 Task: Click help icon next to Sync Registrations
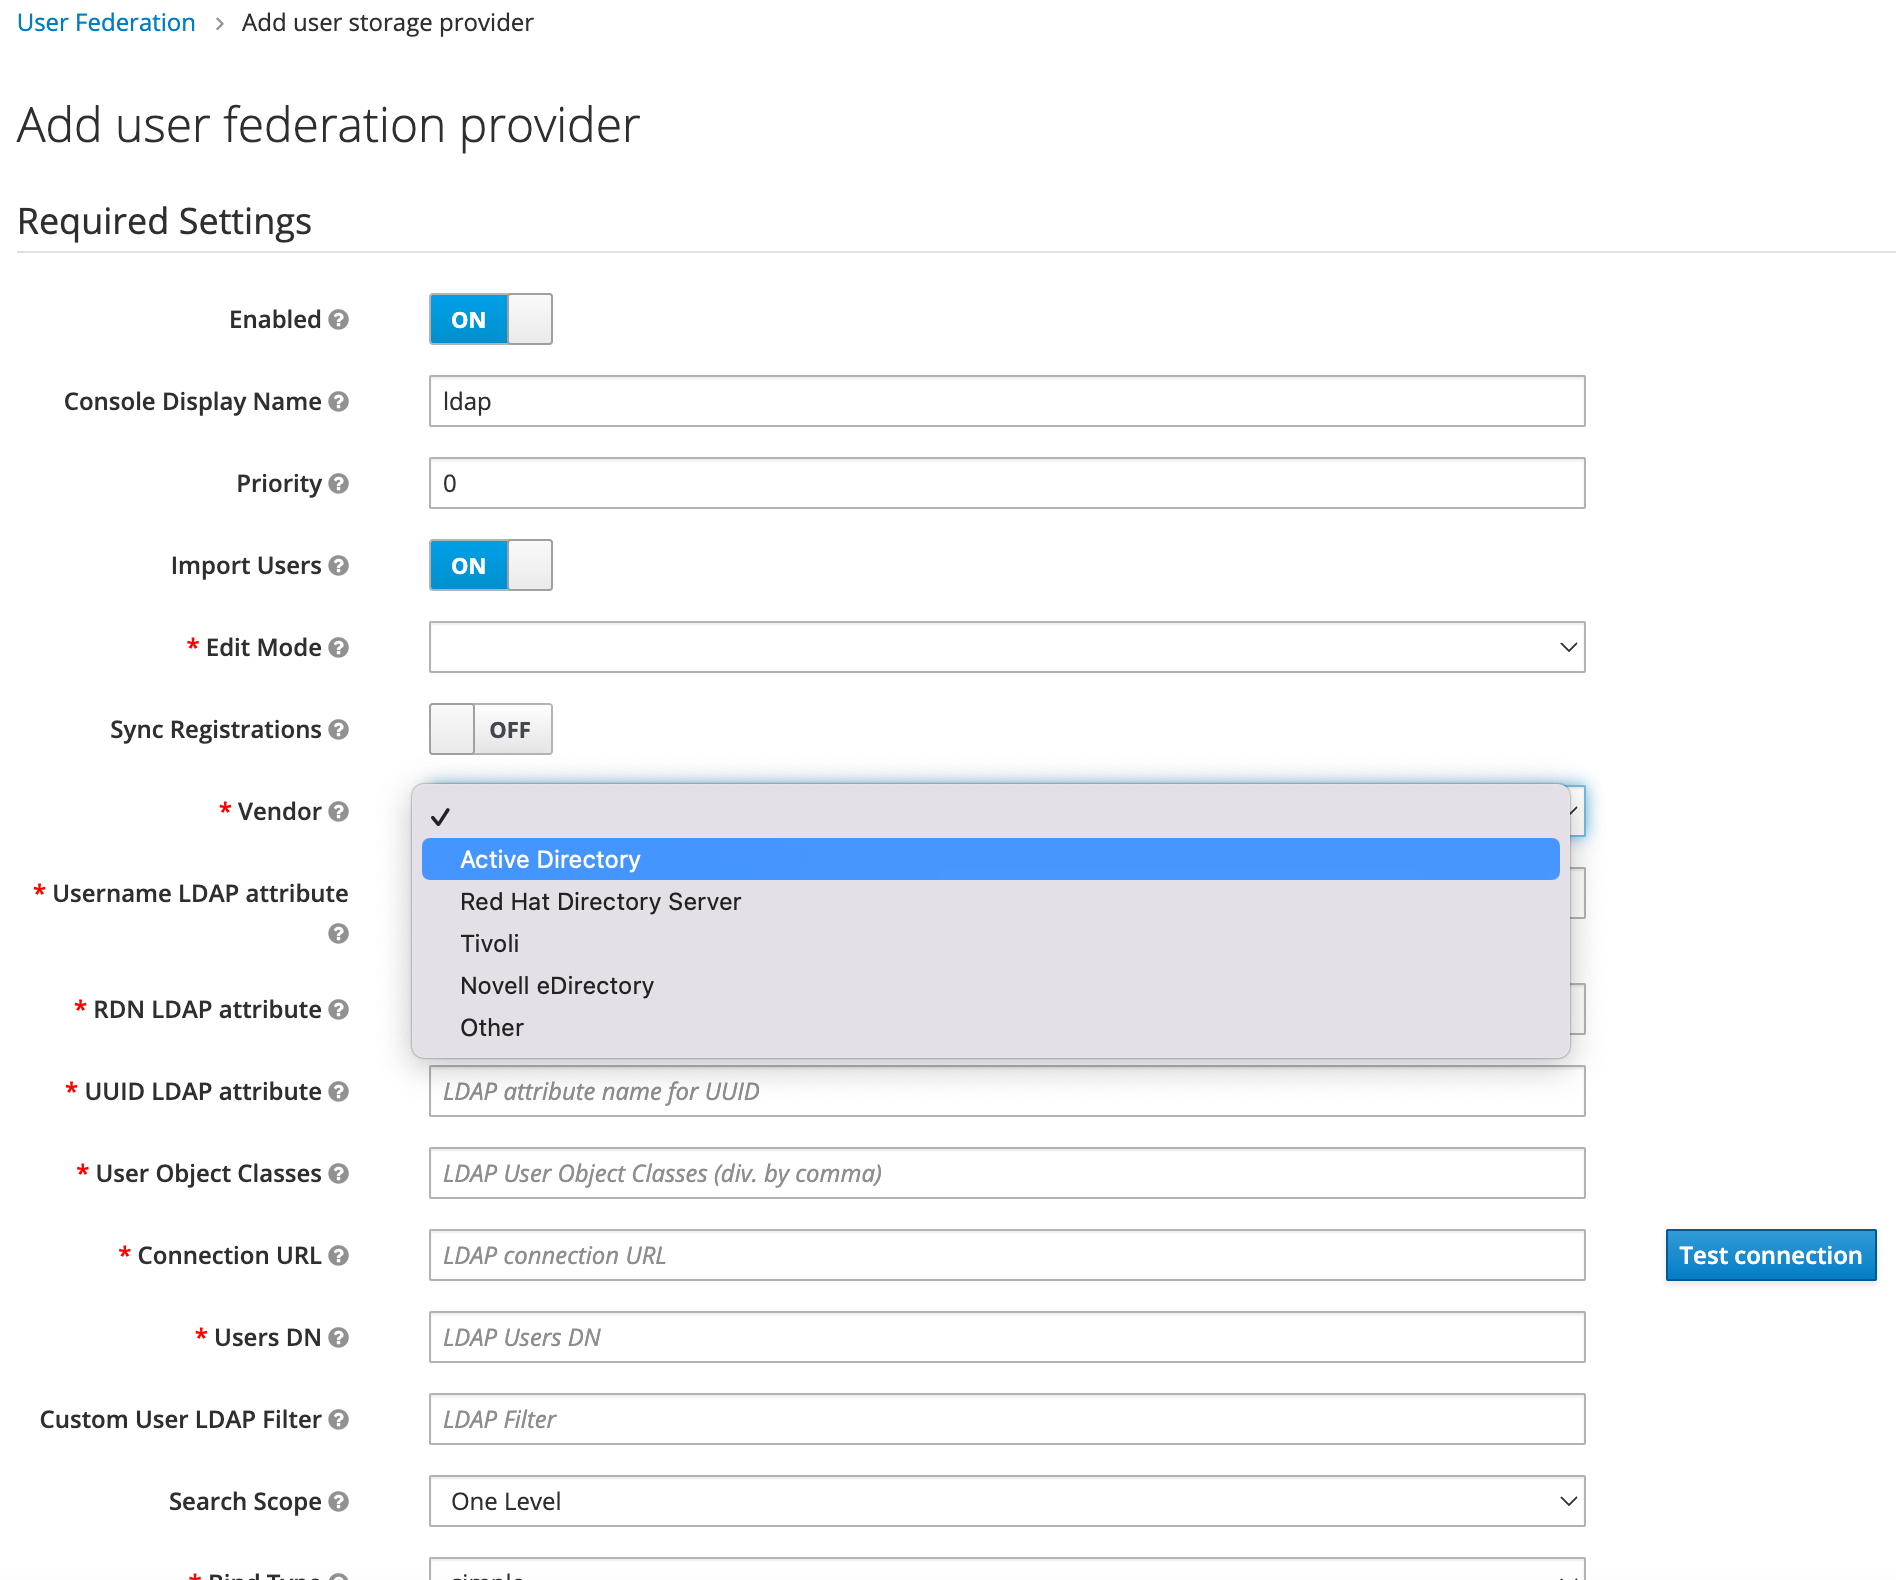339,729
